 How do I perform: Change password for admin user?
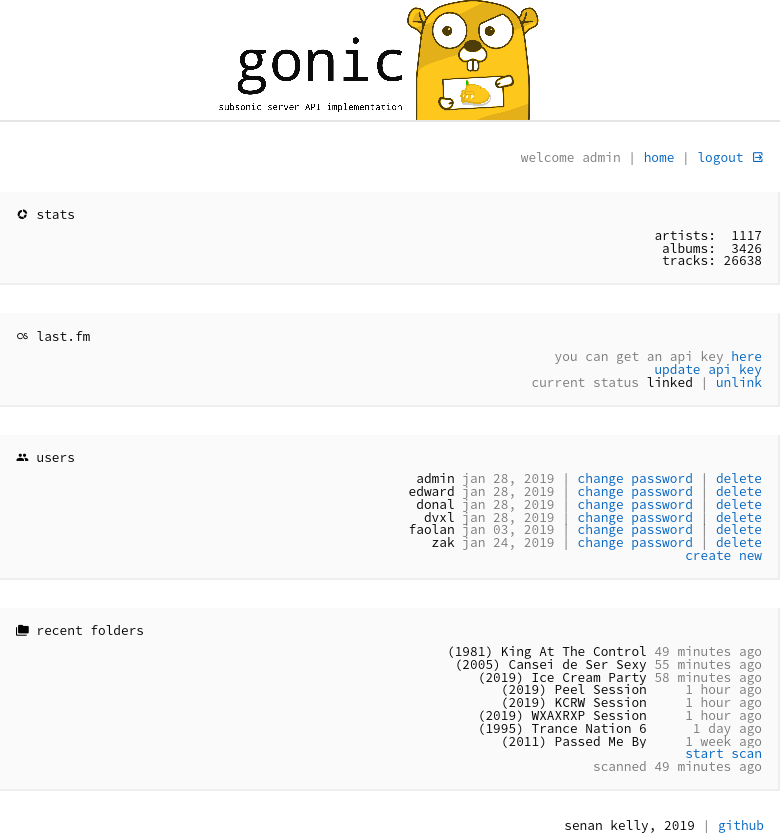pos(634,479)
